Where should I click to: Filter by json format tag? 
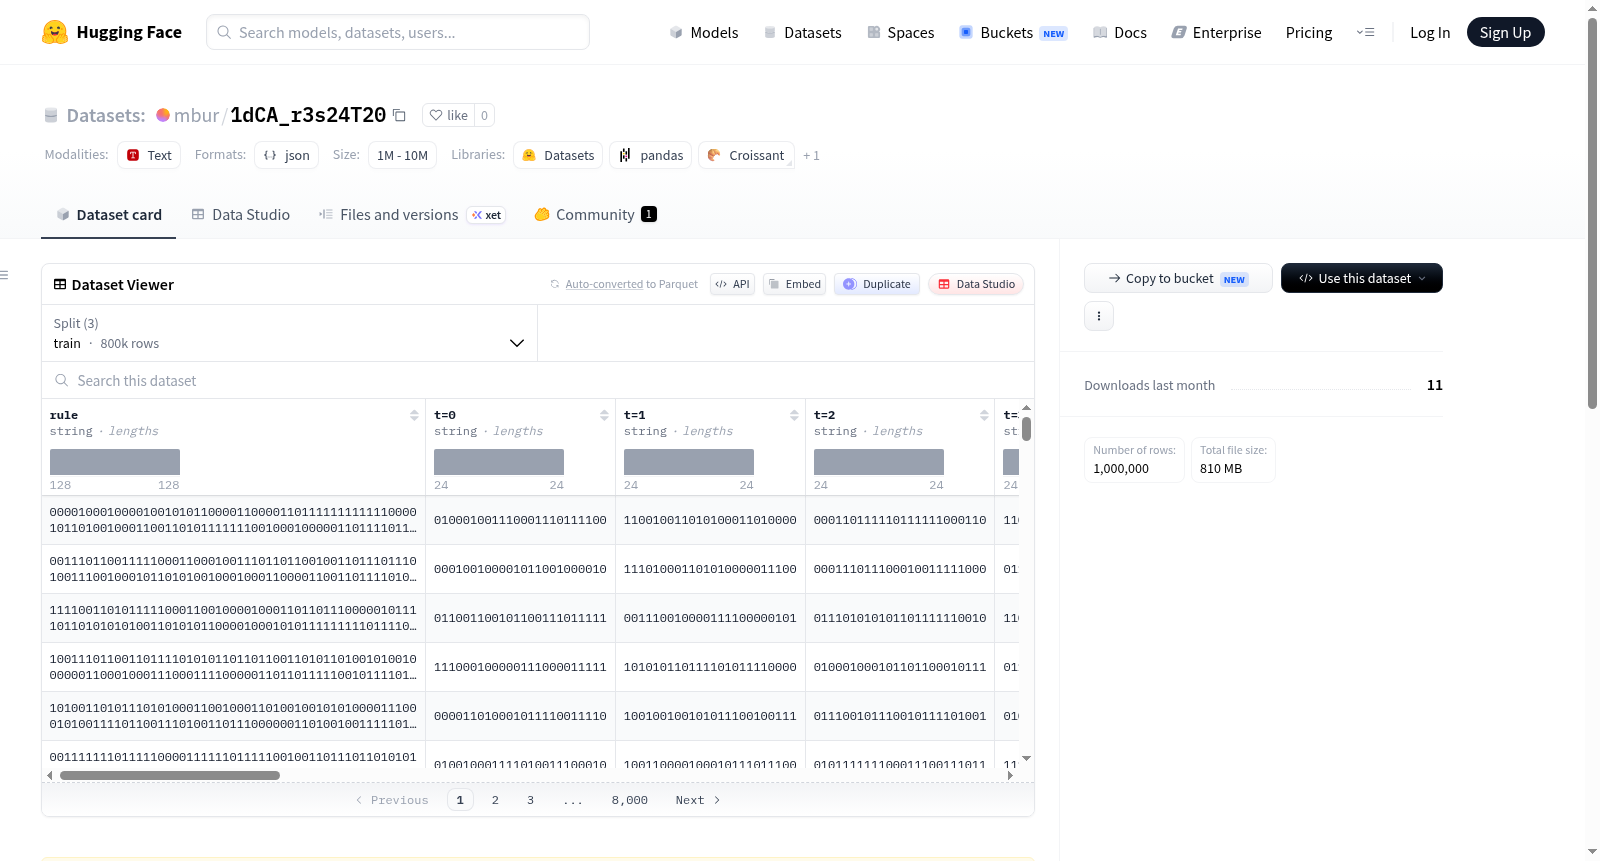(x=287, y=155)
